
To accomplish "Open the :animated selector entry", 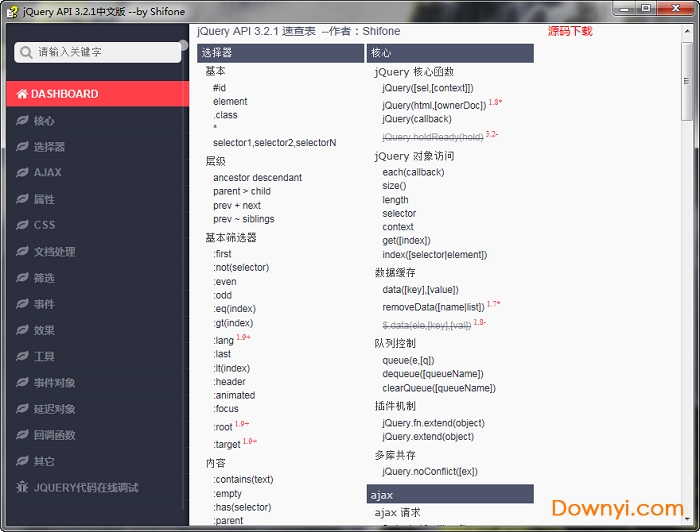I will point(234,395).
